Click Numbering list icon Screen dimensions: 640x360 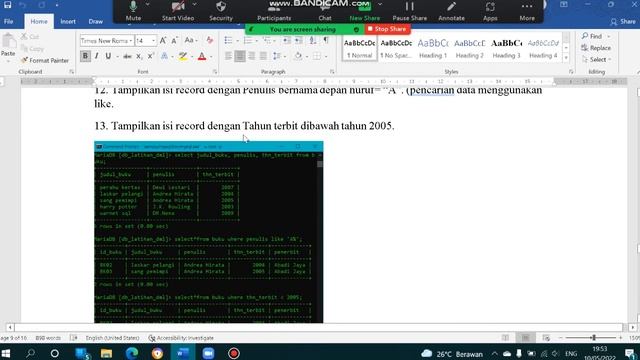coord(248,40)
